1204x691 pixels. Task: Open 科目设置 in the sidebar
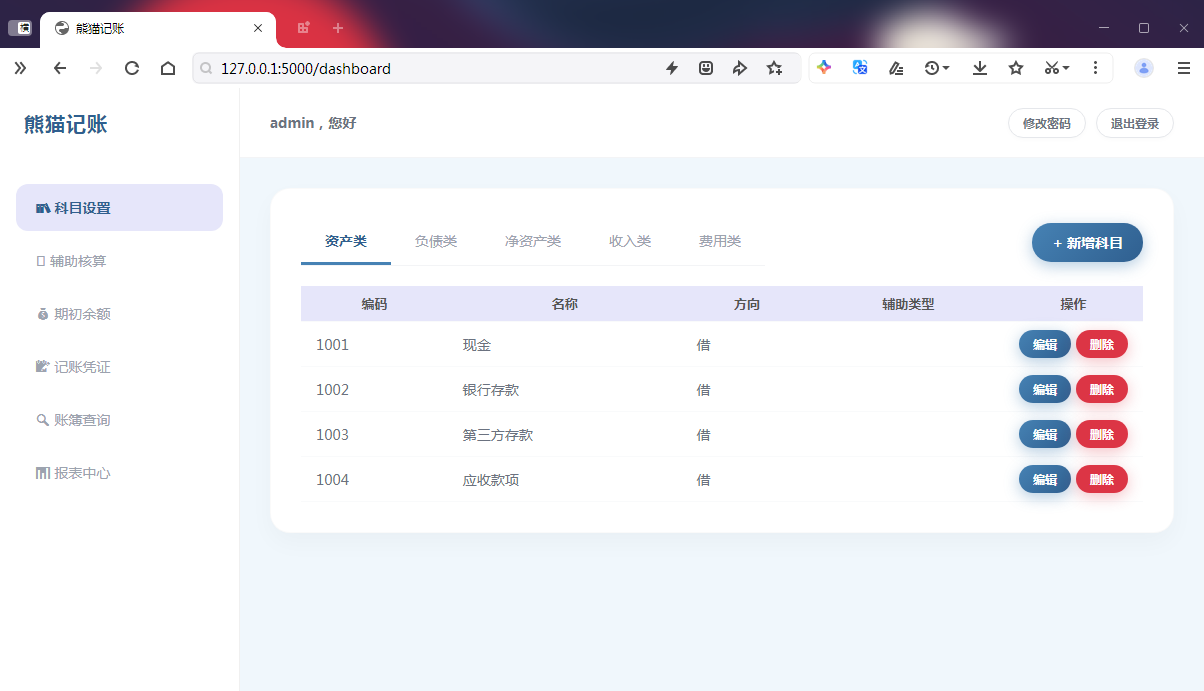pyautogui.click(x=119, y=208)
